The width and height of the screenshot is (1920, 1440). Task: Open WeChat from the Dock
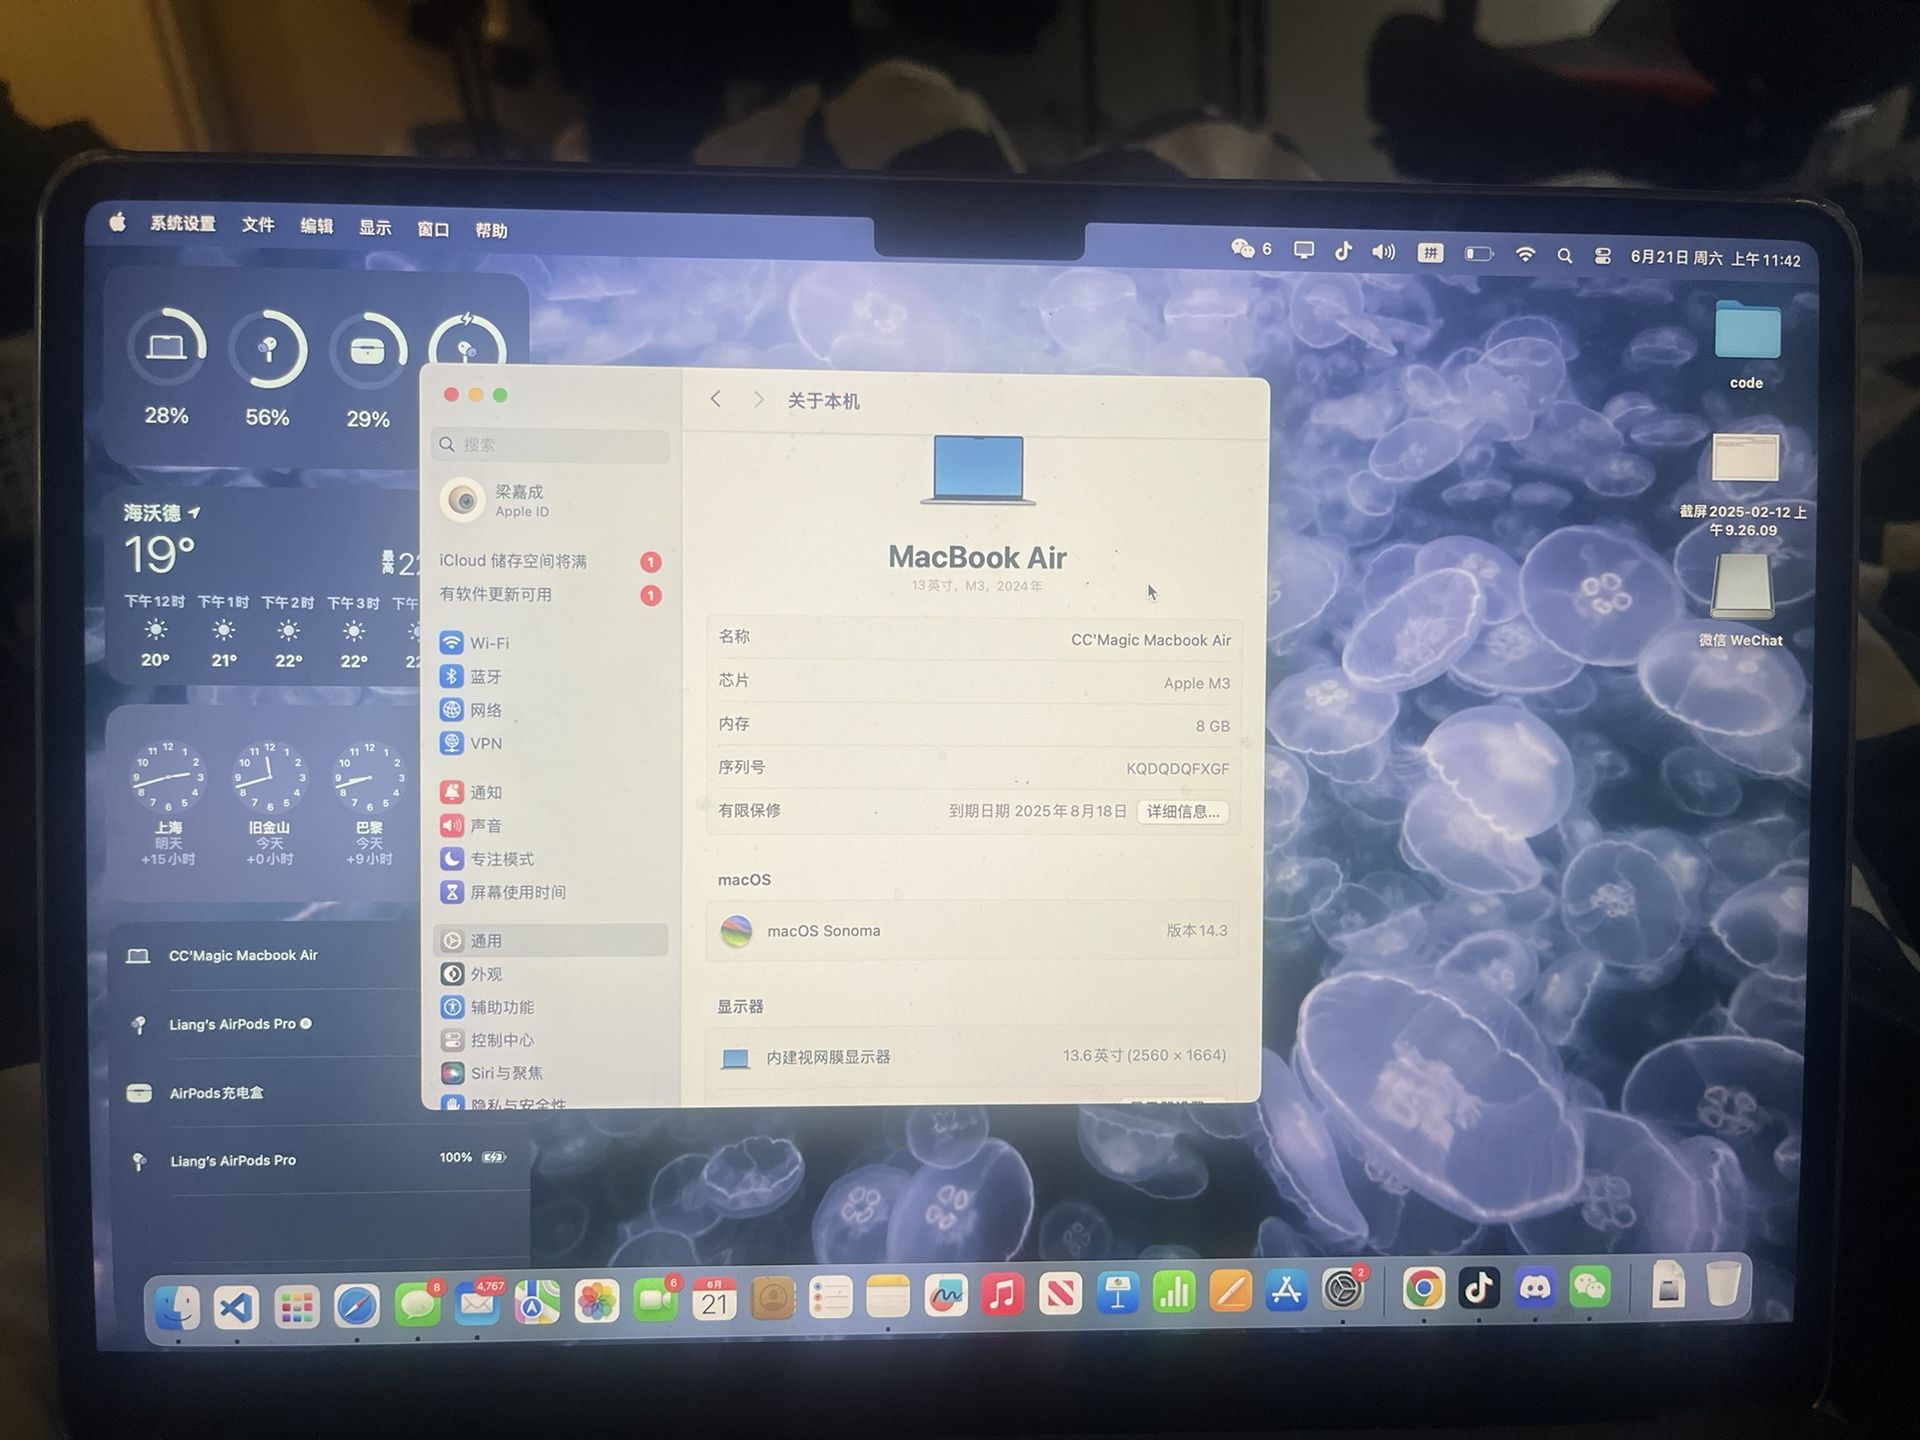1590,1286
